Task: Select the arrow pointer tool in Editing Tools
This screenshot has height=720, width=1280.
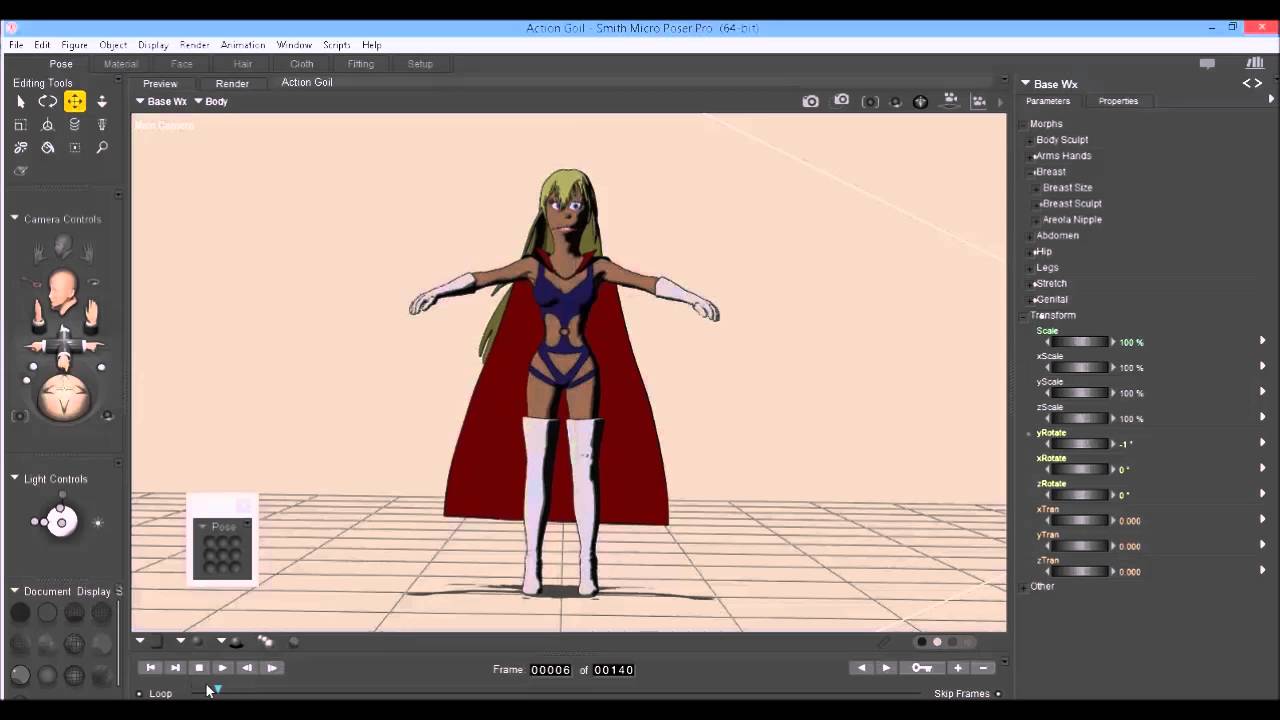Action: pos(20,102)
